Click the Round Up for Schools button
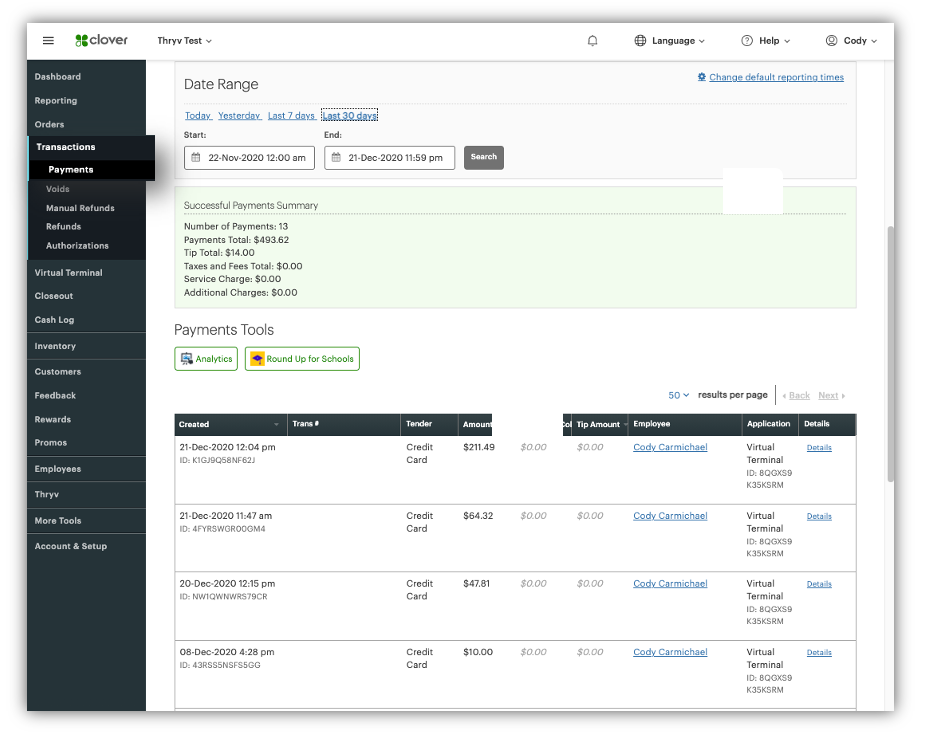Image resolution: width=926 pixels, height=734 pixels. pos(302,358)
